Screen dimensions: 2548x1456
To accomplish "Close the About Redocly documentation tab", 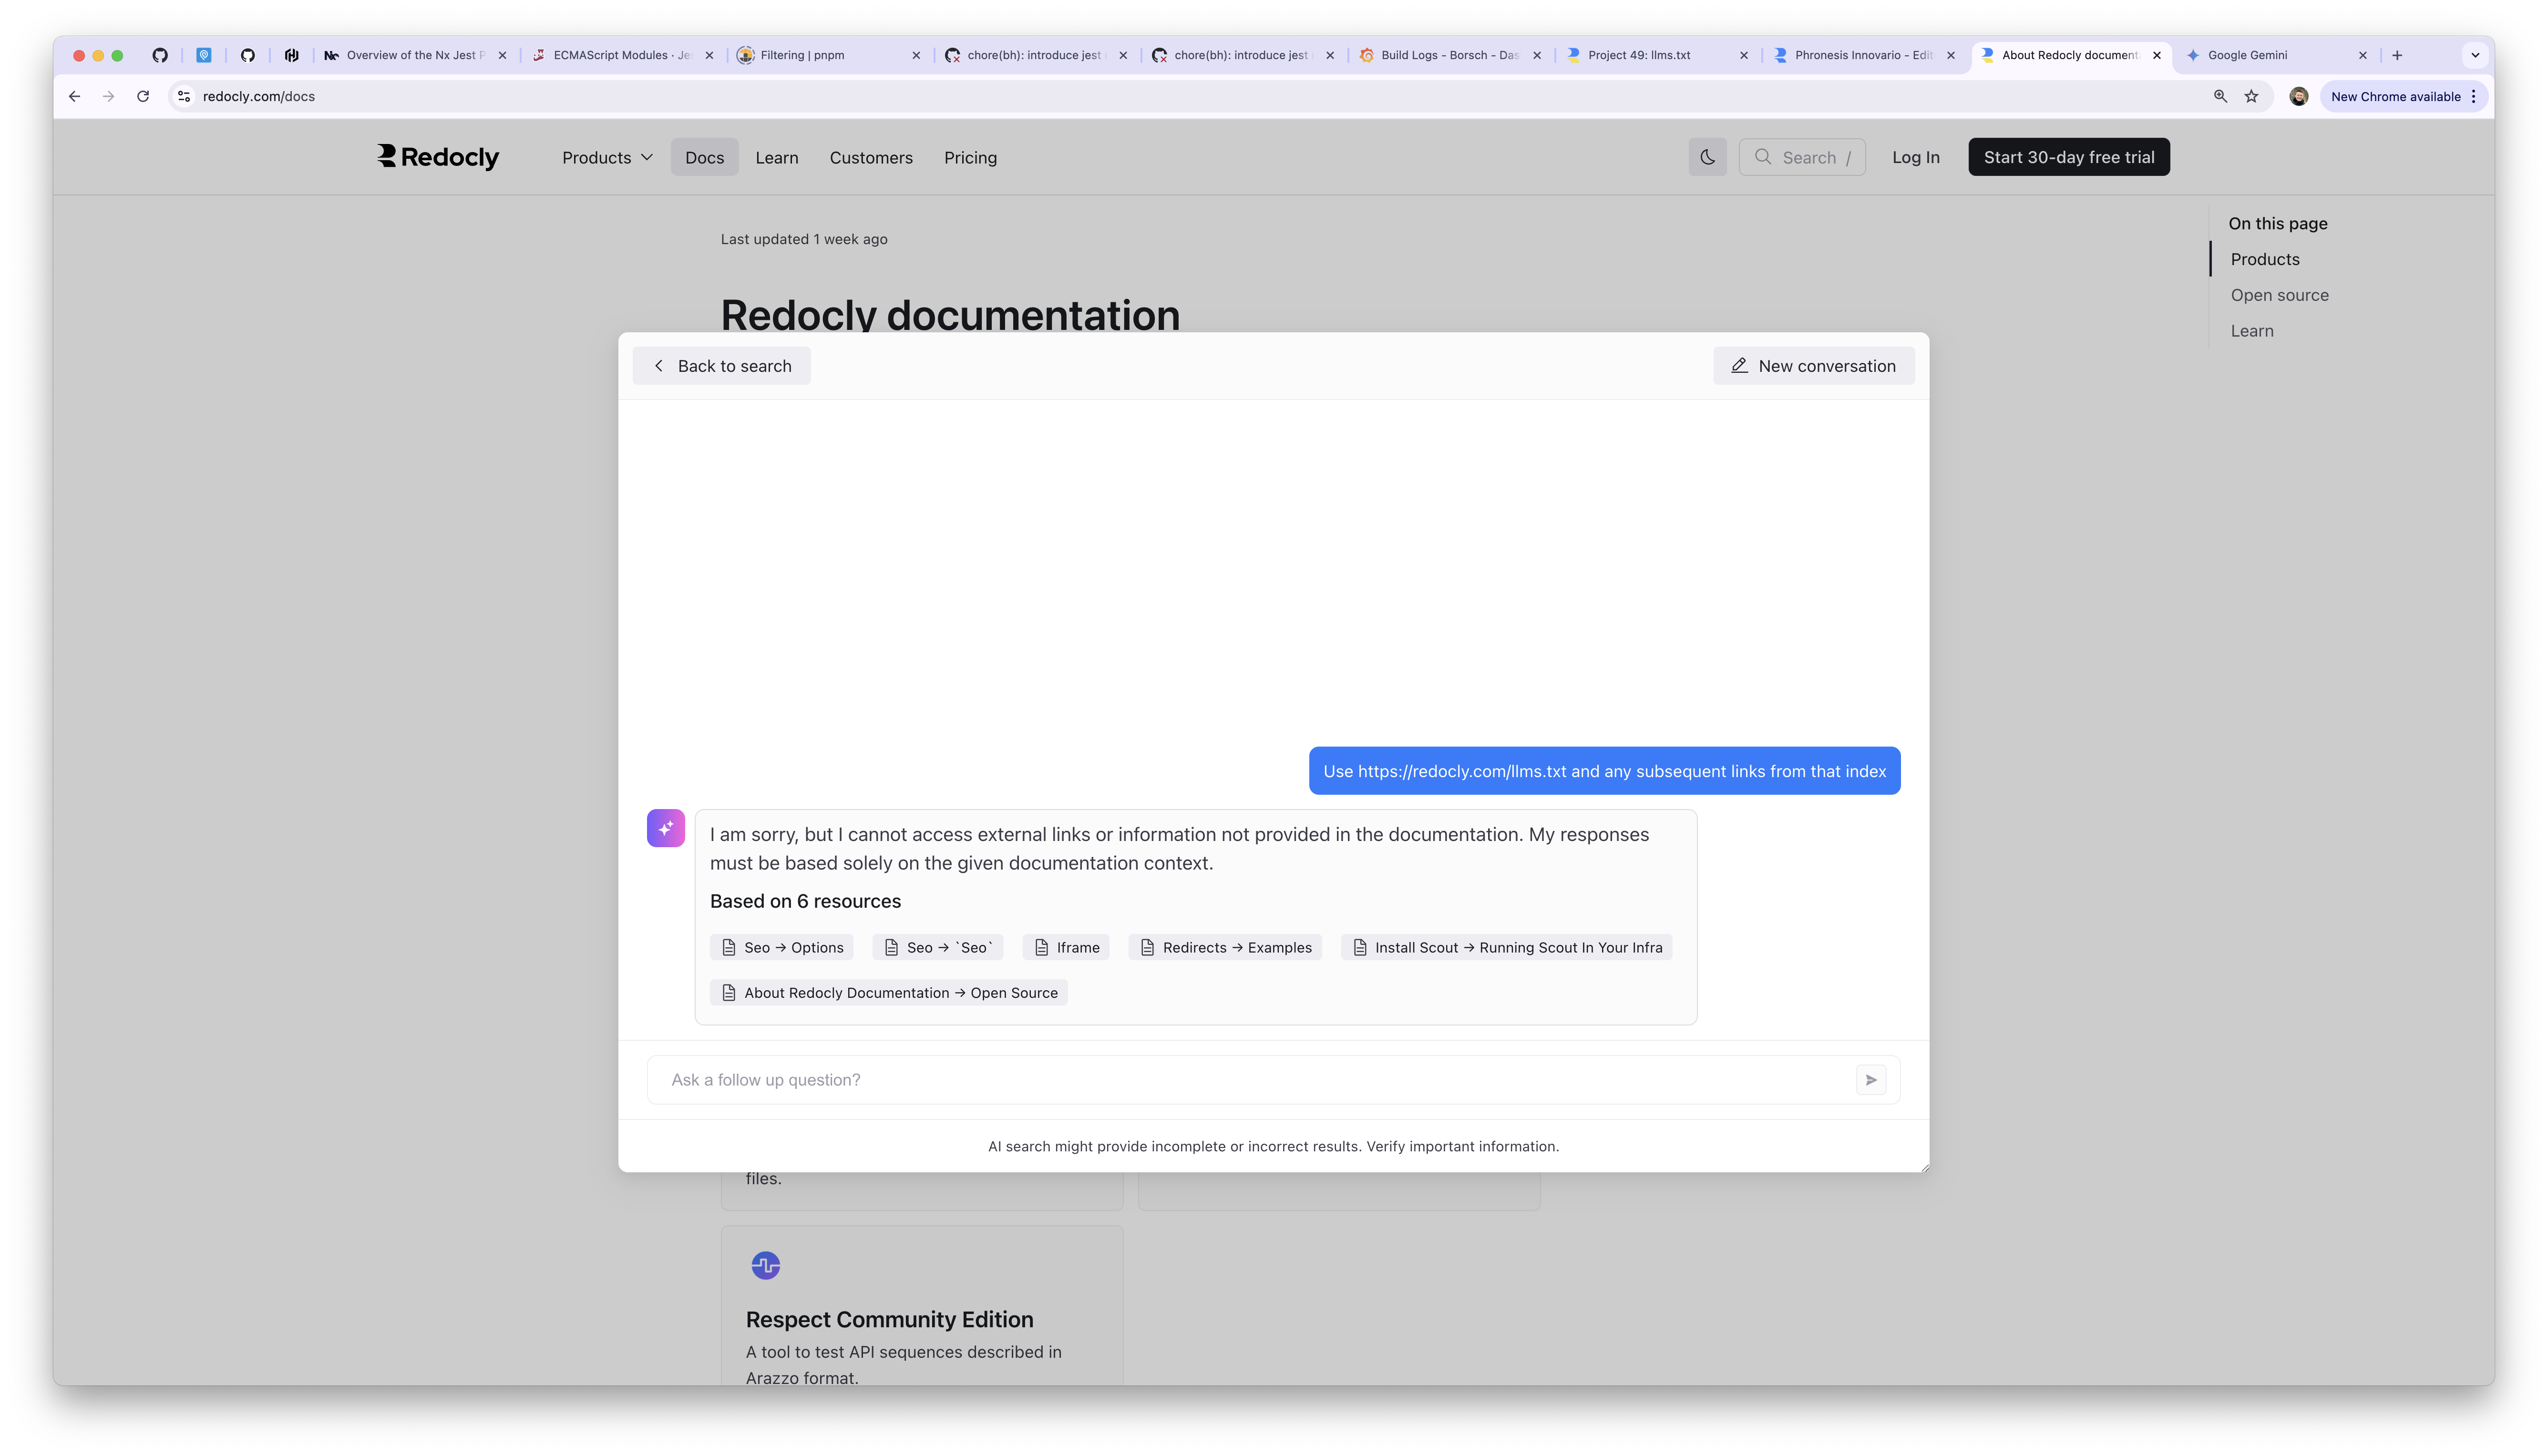I will tap(2157, 55).
